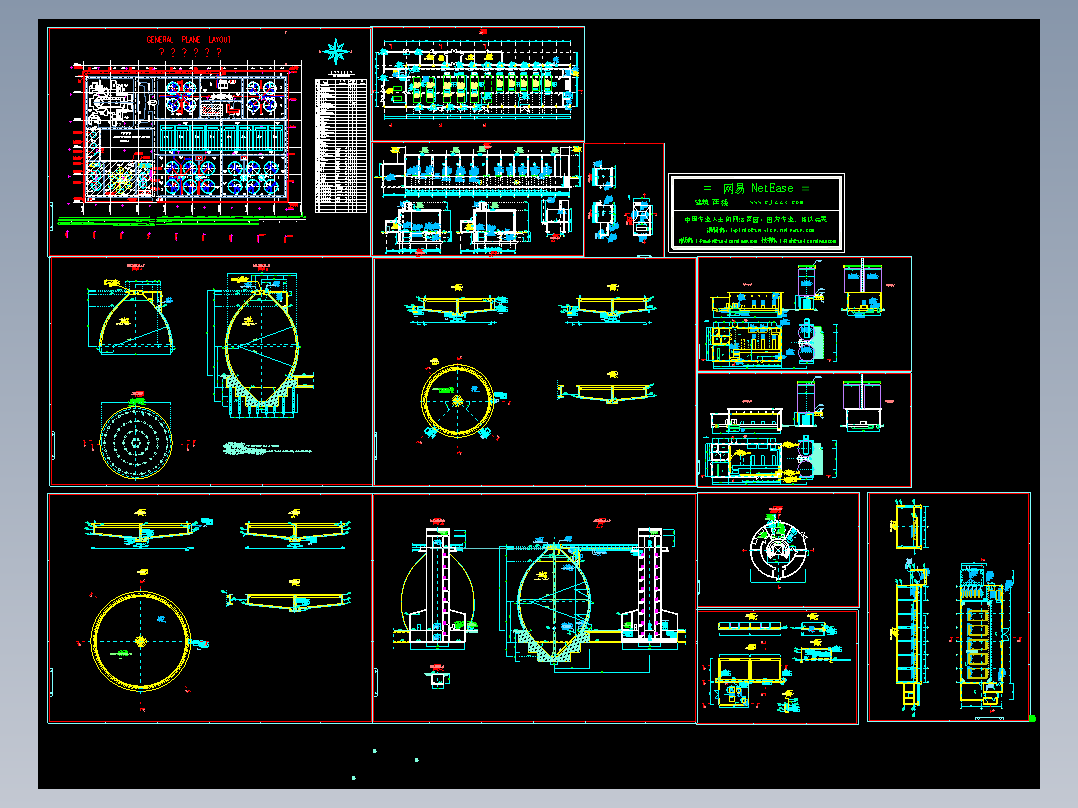Click the "网易 NetEase" heading text
The image size is (1078, 808).
758,188
